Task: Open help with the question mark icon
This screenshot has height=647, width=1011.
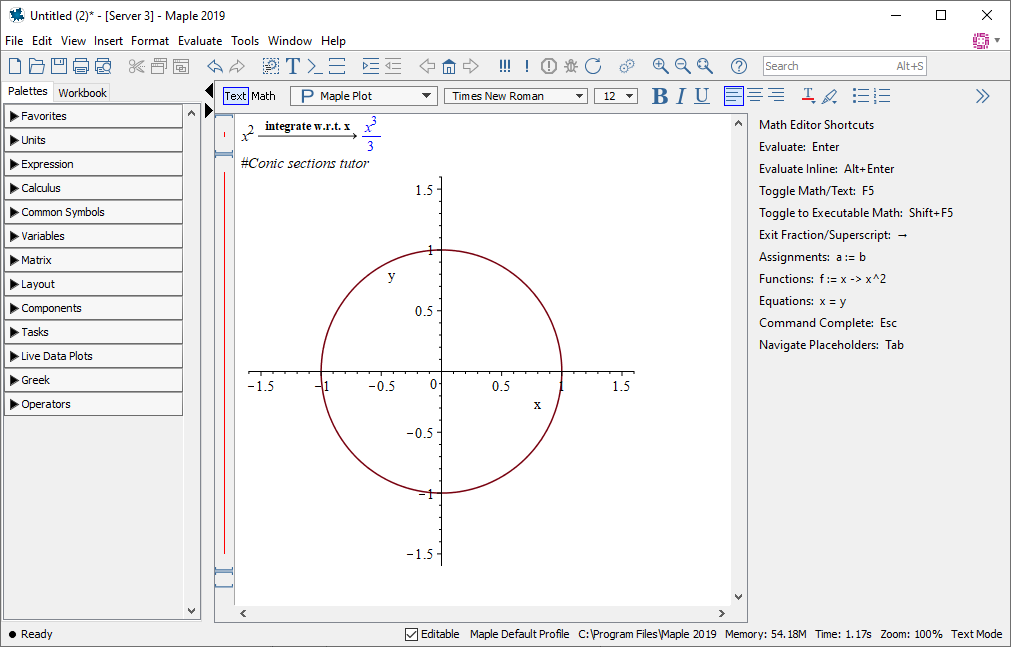Action: click(739, 66)
